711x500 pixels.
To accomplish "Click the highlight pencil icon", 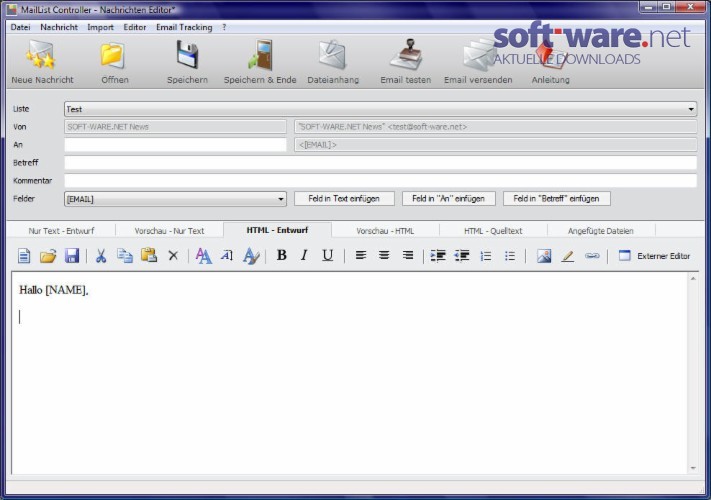I will click(x=568, y=256).
